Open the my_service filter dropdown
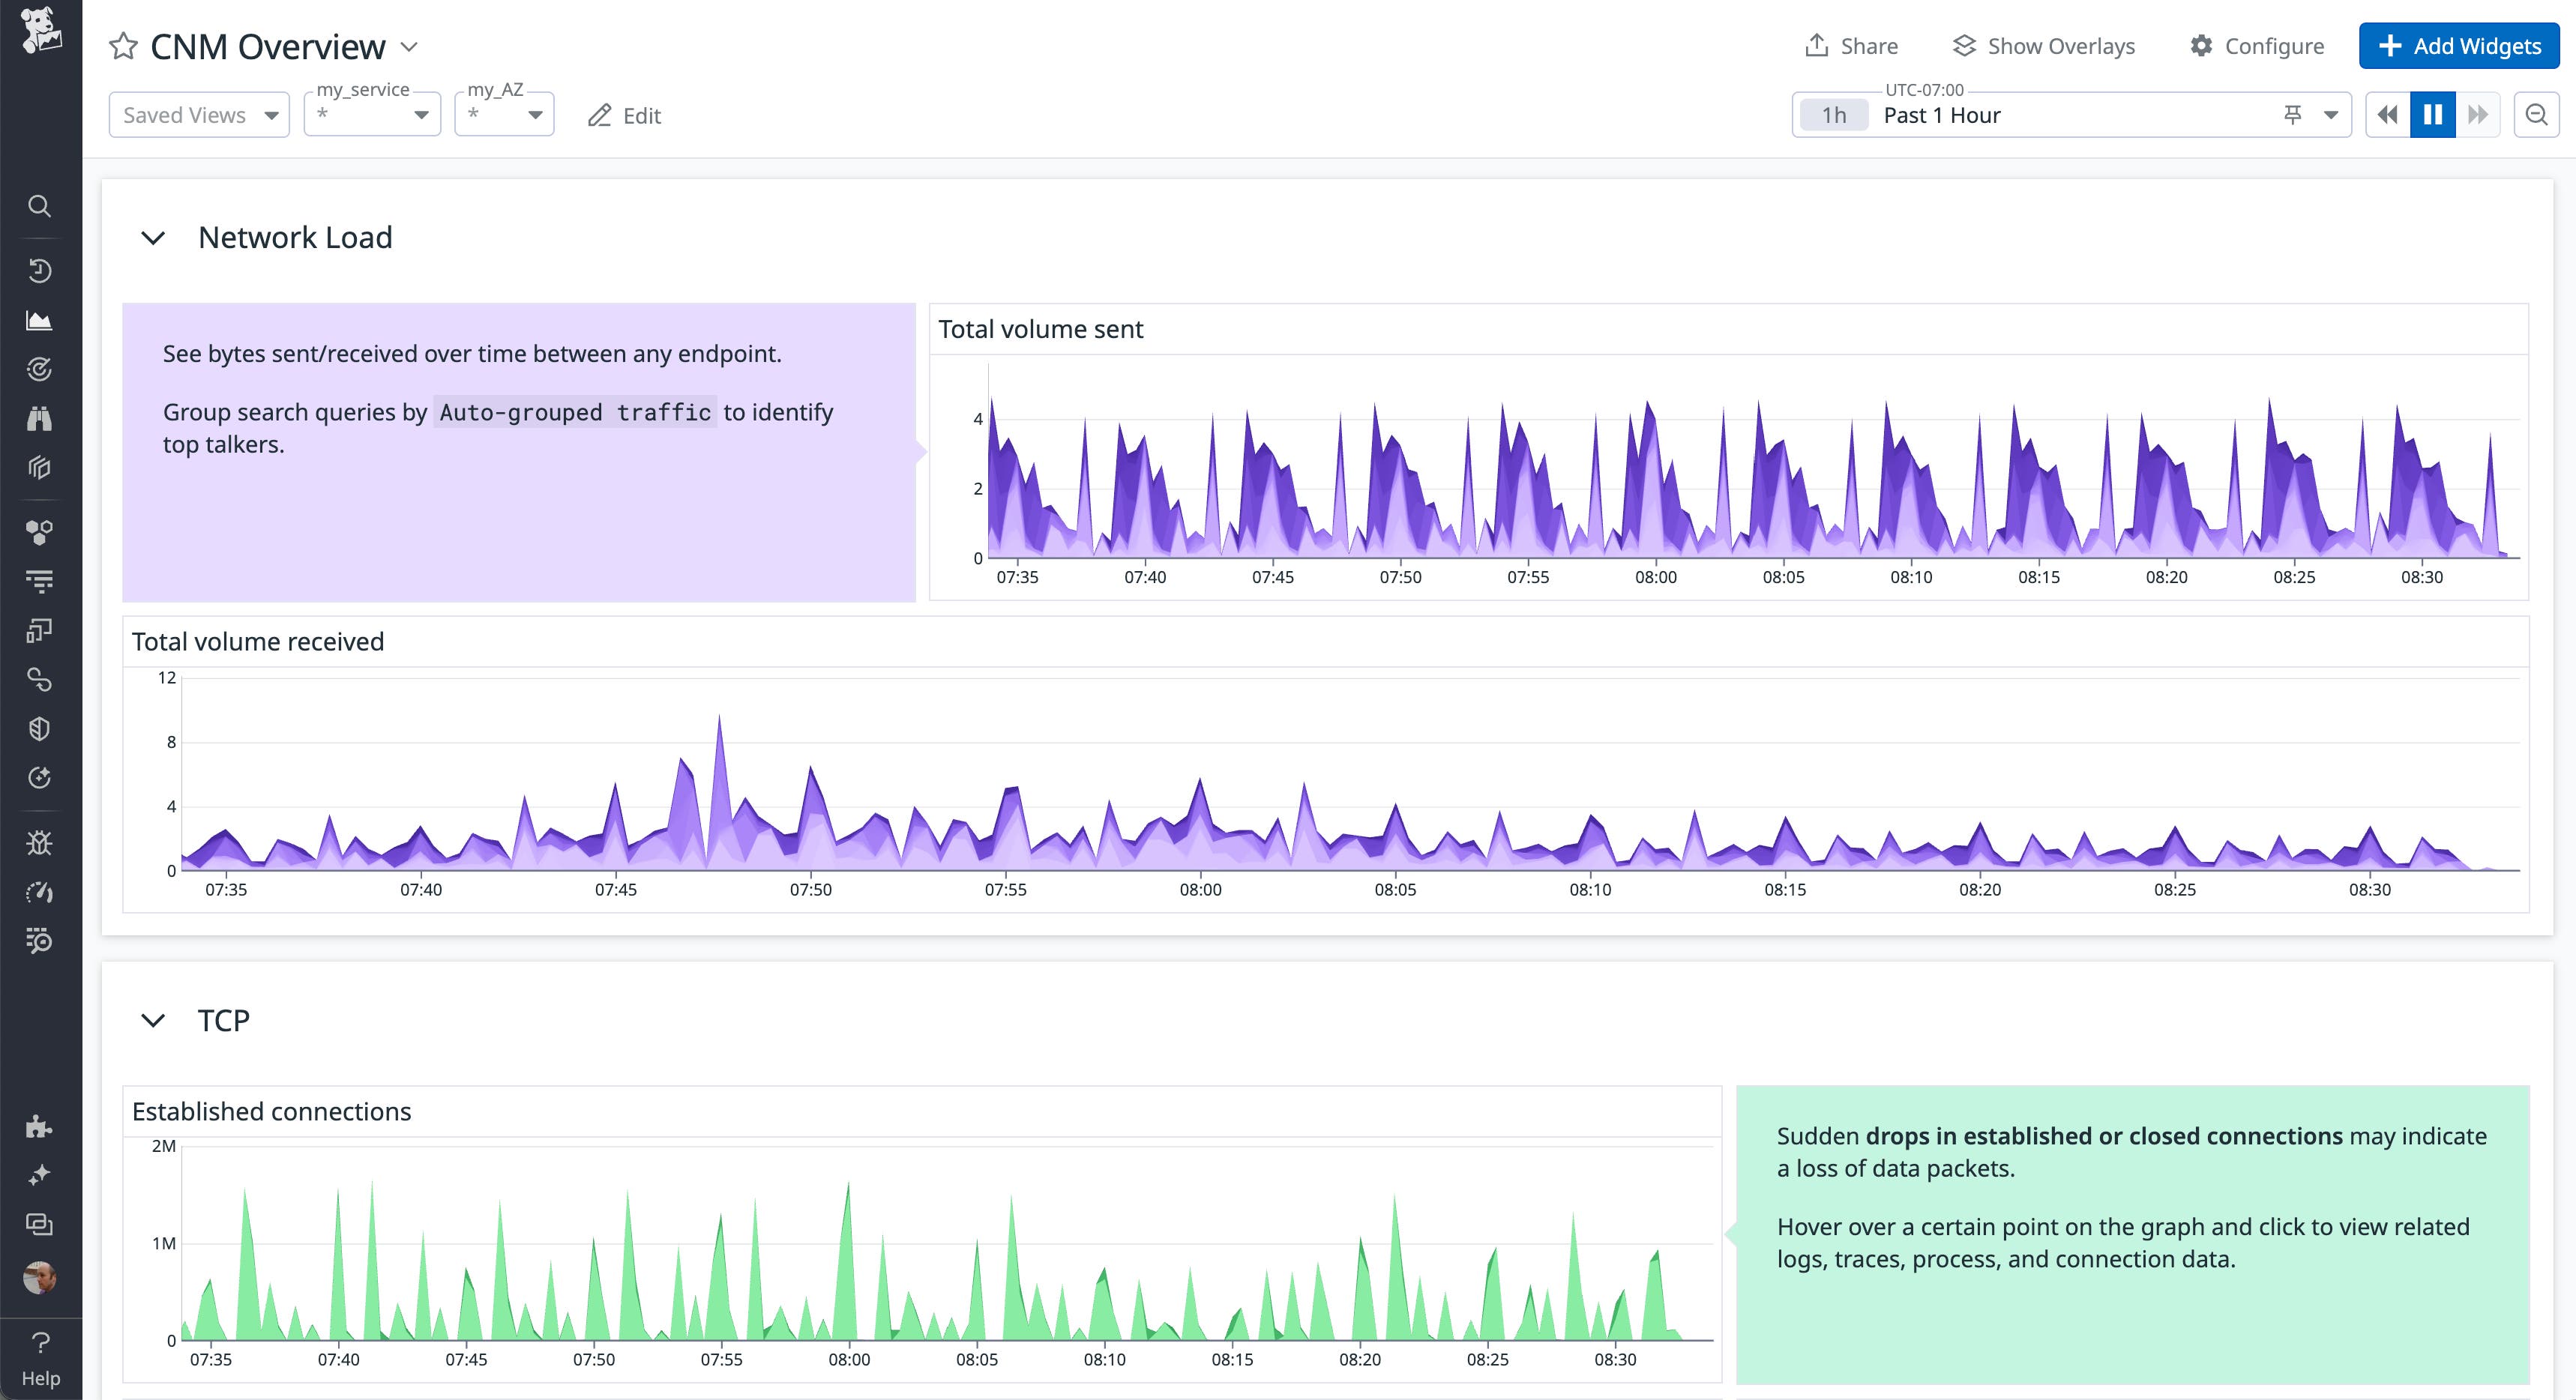The image size is (2576, 1400). tap(371, 113)
